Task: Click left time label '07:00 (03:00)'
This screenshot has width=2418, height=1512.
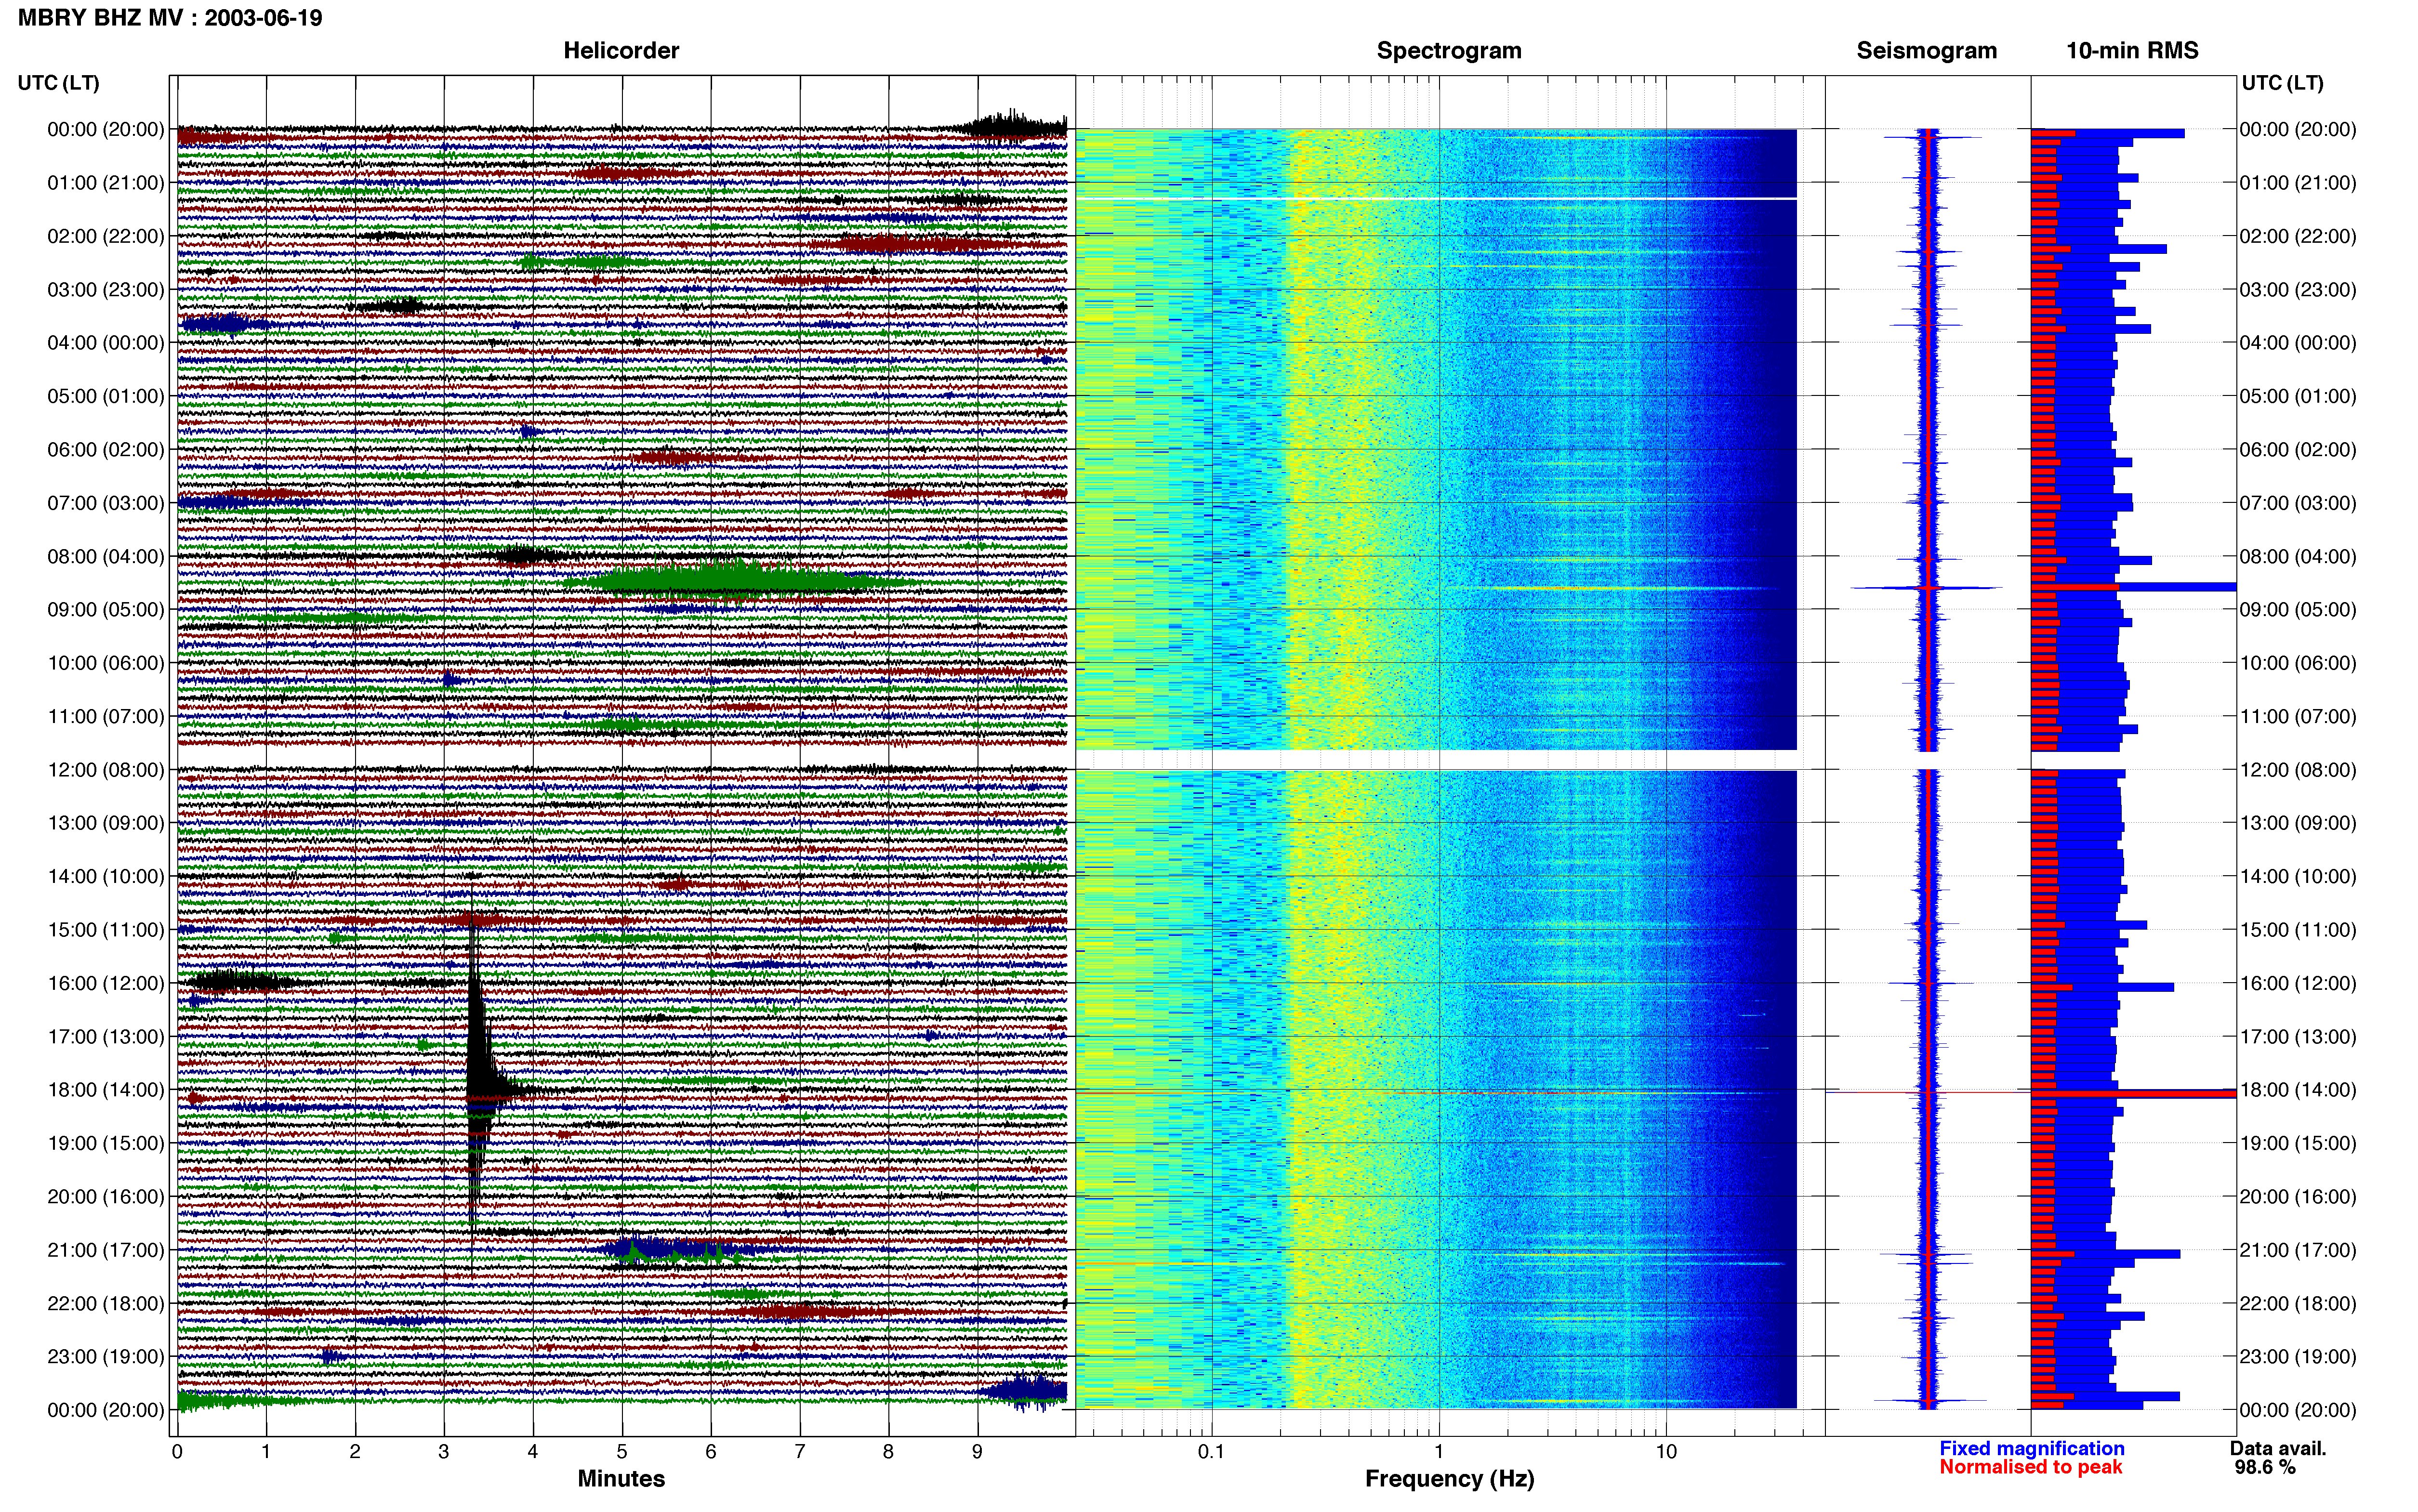Action: click(106, 503)
